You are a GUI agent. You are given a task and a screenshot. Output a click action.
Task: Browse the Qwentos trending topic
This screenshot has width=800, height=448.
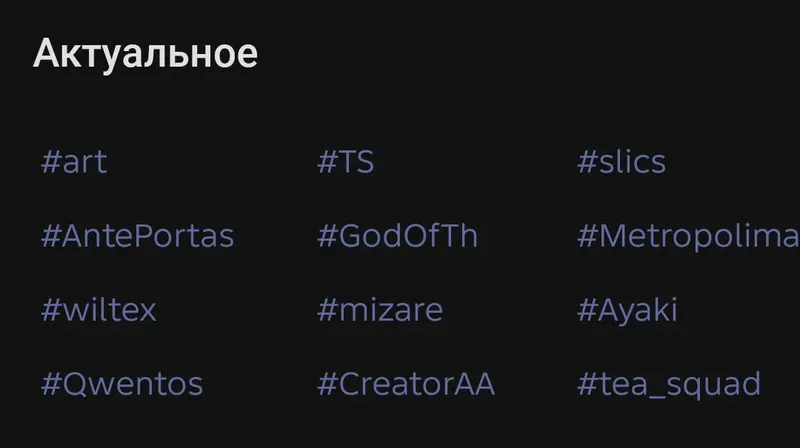click(x=122, y=384)
